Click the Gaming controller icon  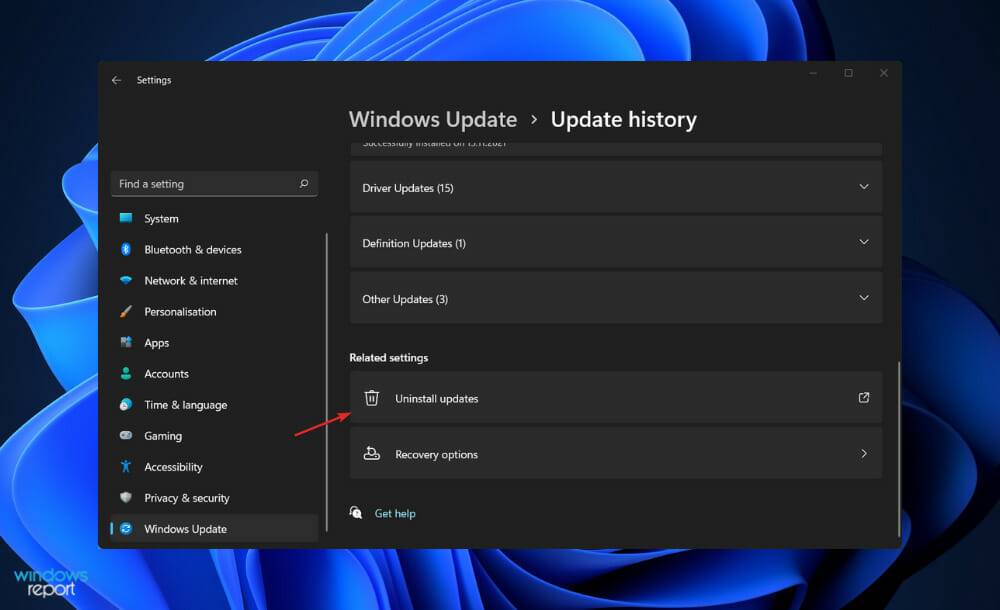[x=127, y=435]
